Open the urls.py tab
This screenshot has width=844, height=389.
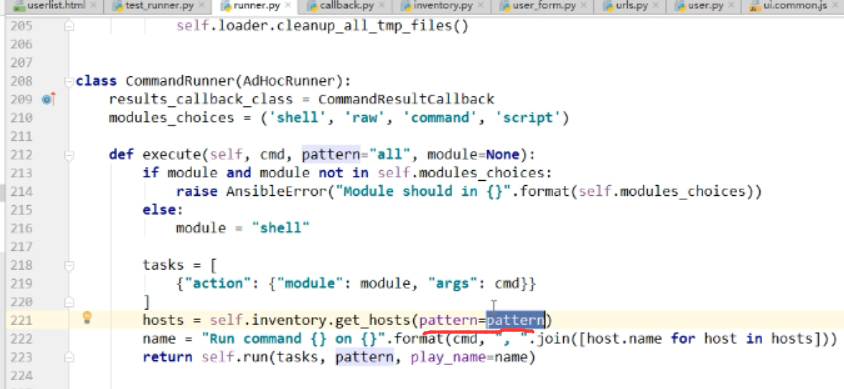(633, 6)
